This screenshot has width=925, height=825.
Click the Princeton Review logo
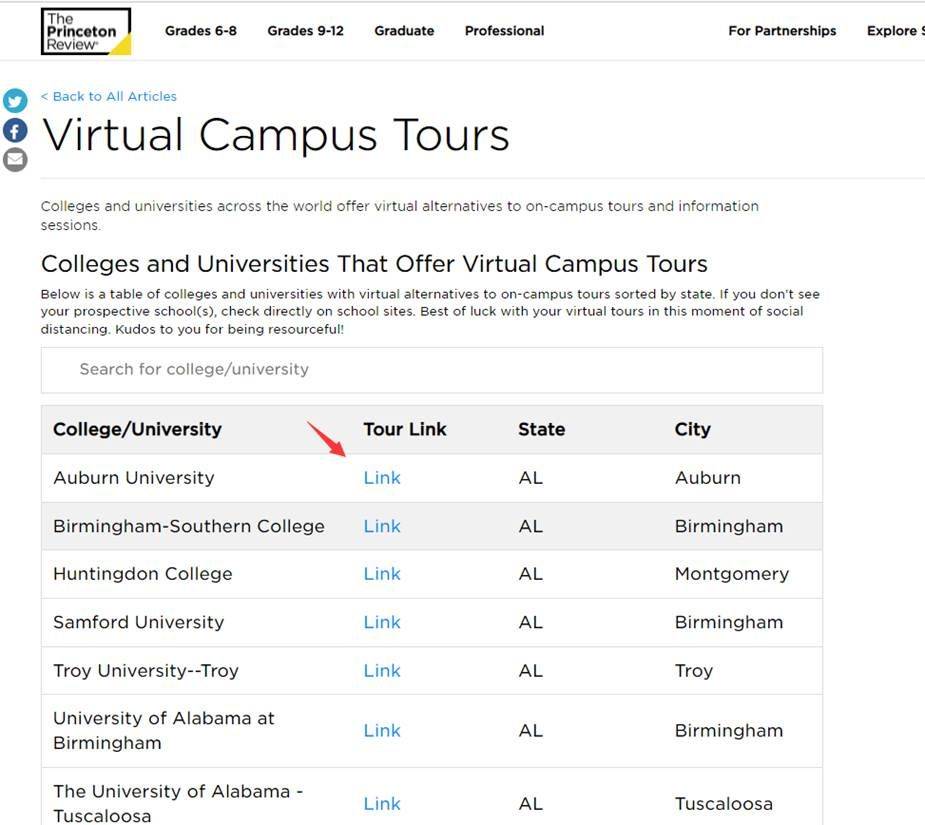85,31
